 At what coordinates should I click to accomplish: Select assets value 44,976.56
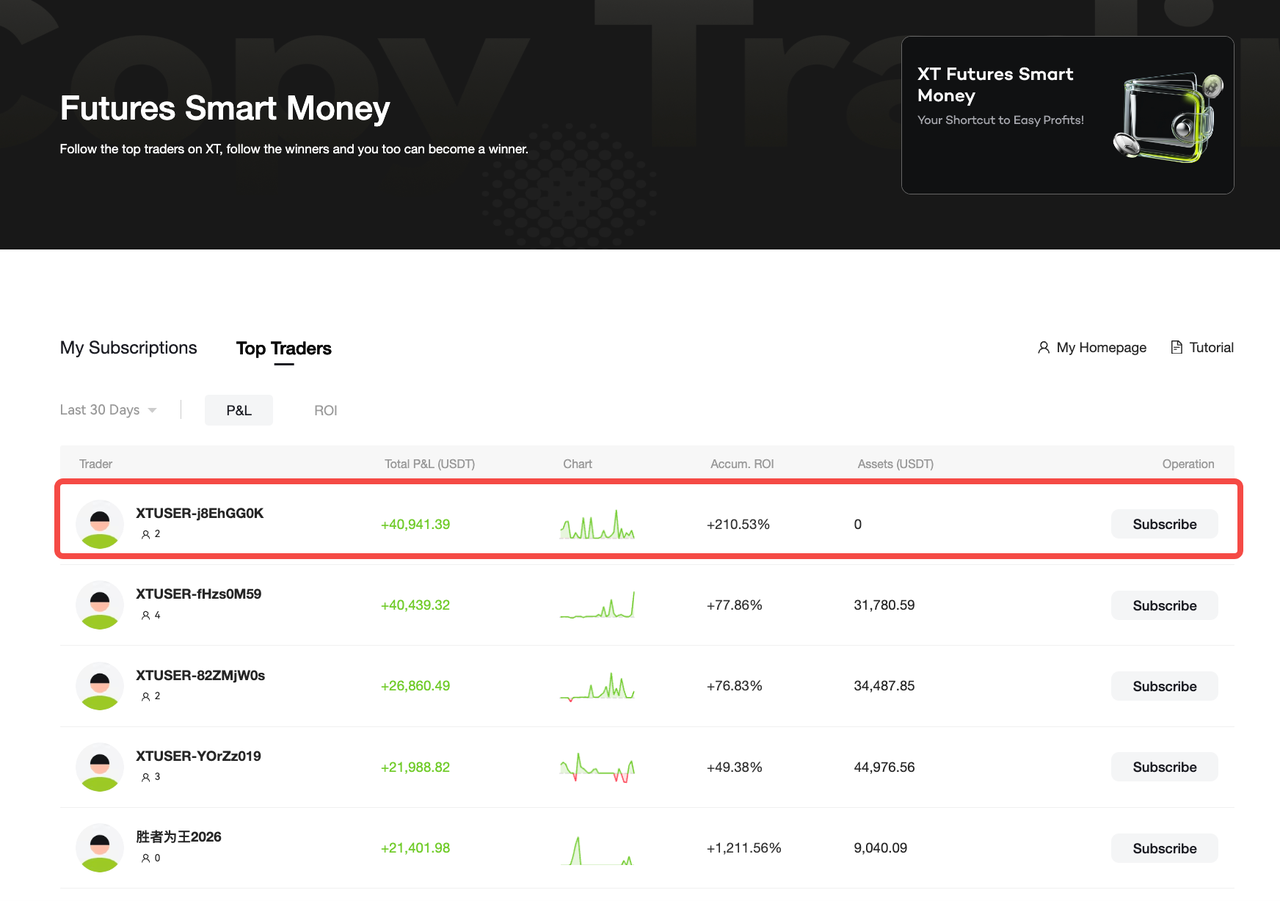click(x=884, y=767)
